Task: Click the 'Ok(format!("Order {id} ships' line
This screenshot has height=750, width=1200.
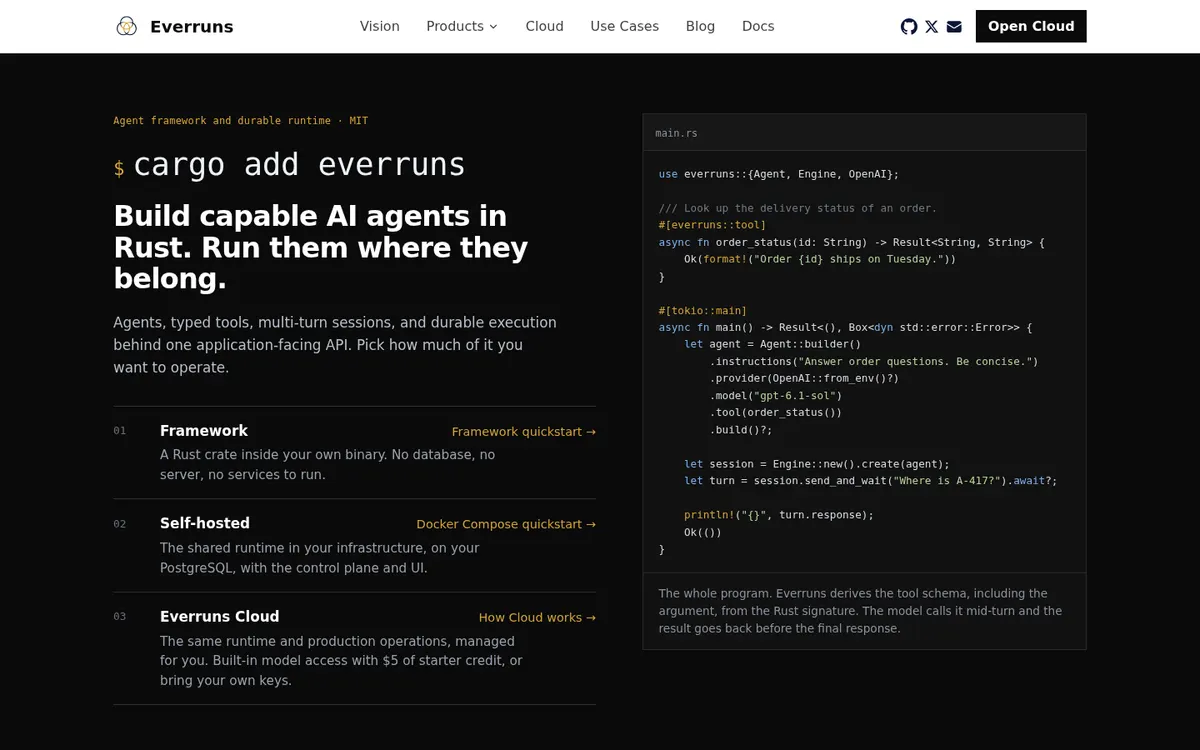Action: [820, 259]
